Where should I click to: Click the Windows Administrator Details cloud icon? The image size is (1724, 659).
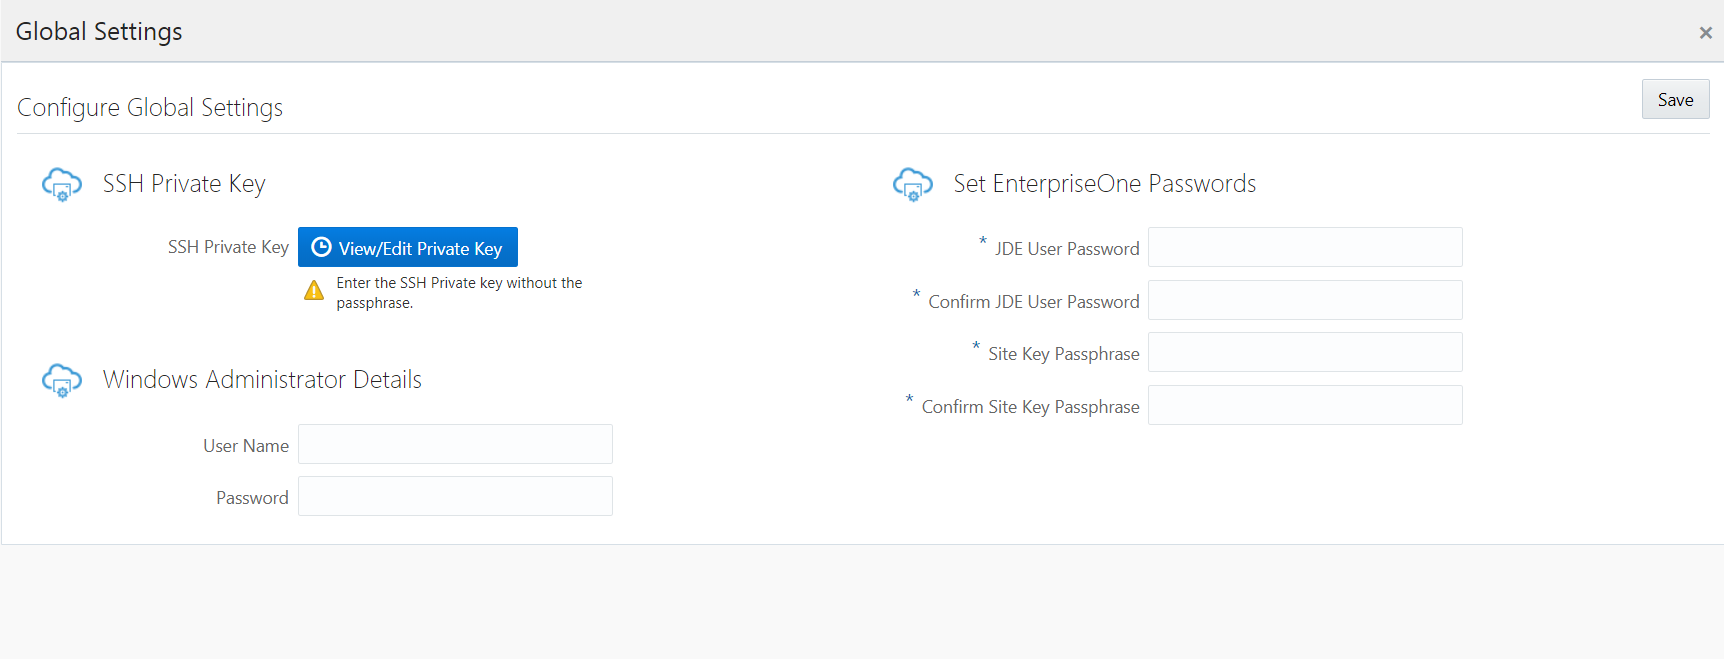coord(62,380)
